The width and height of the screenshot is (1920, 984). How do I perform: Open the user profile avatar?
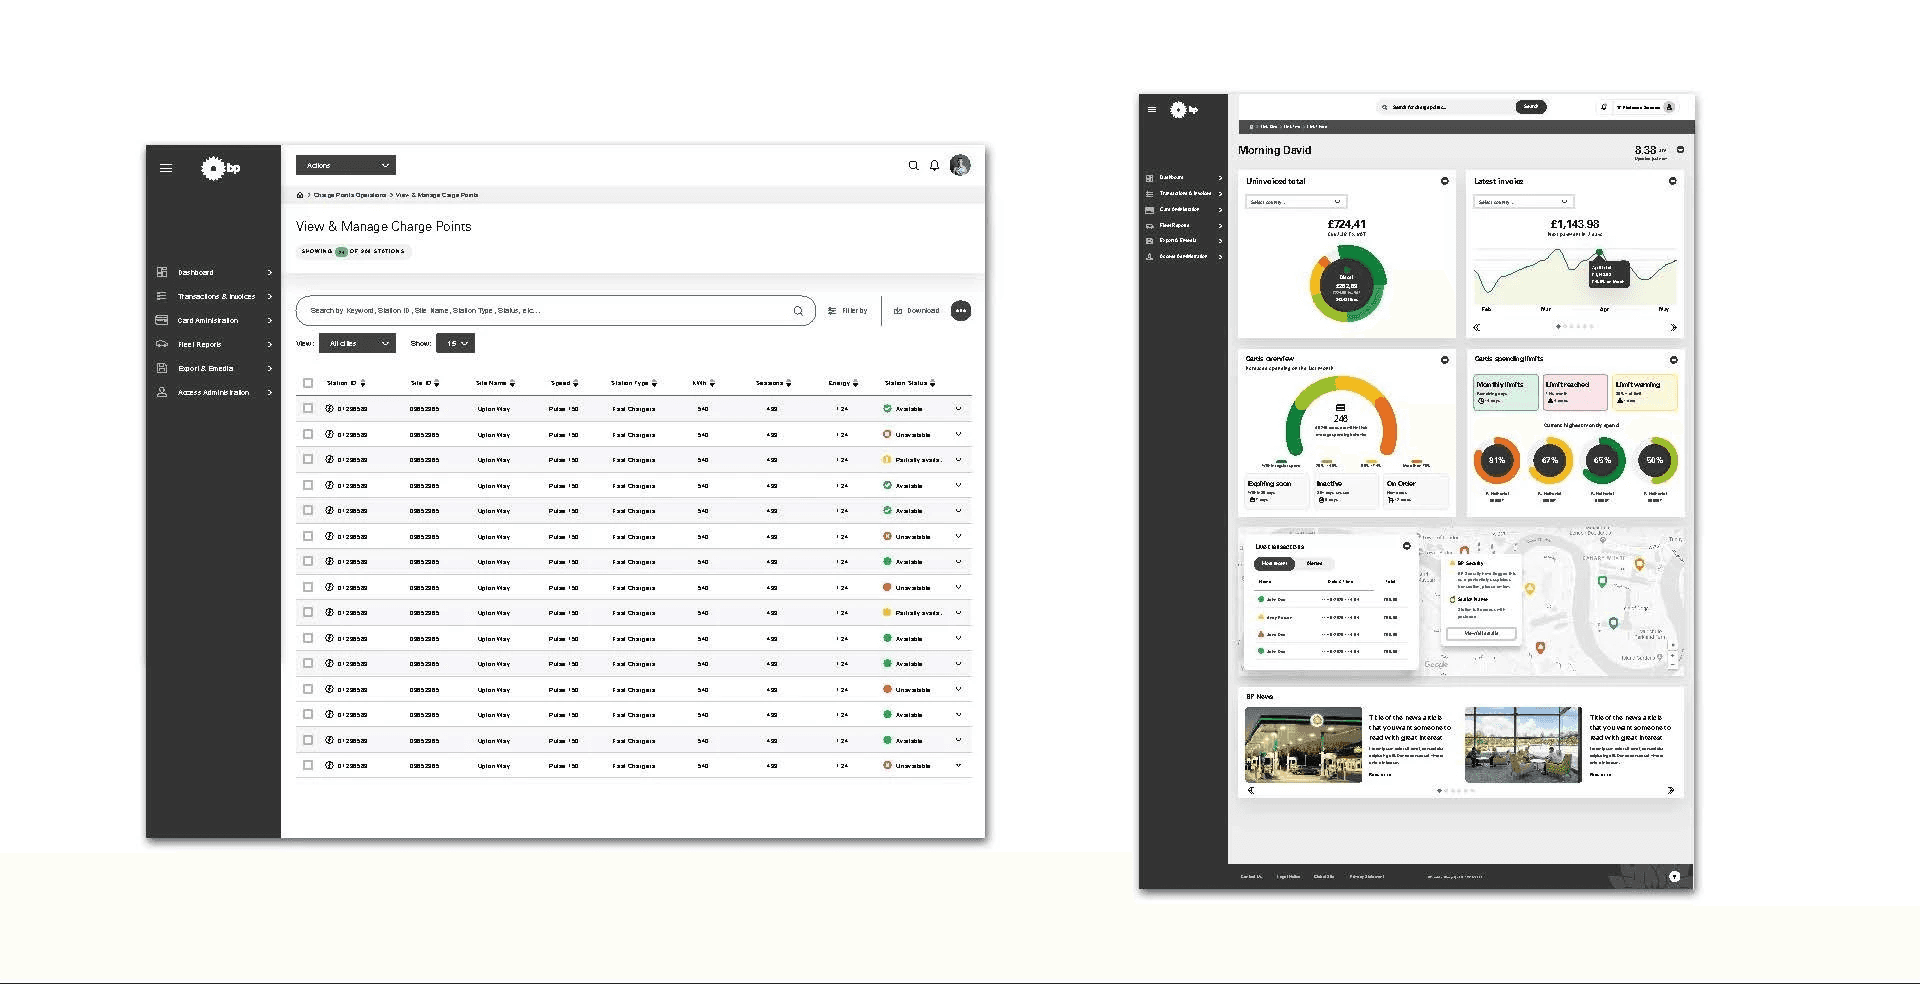tap(960, 165)
